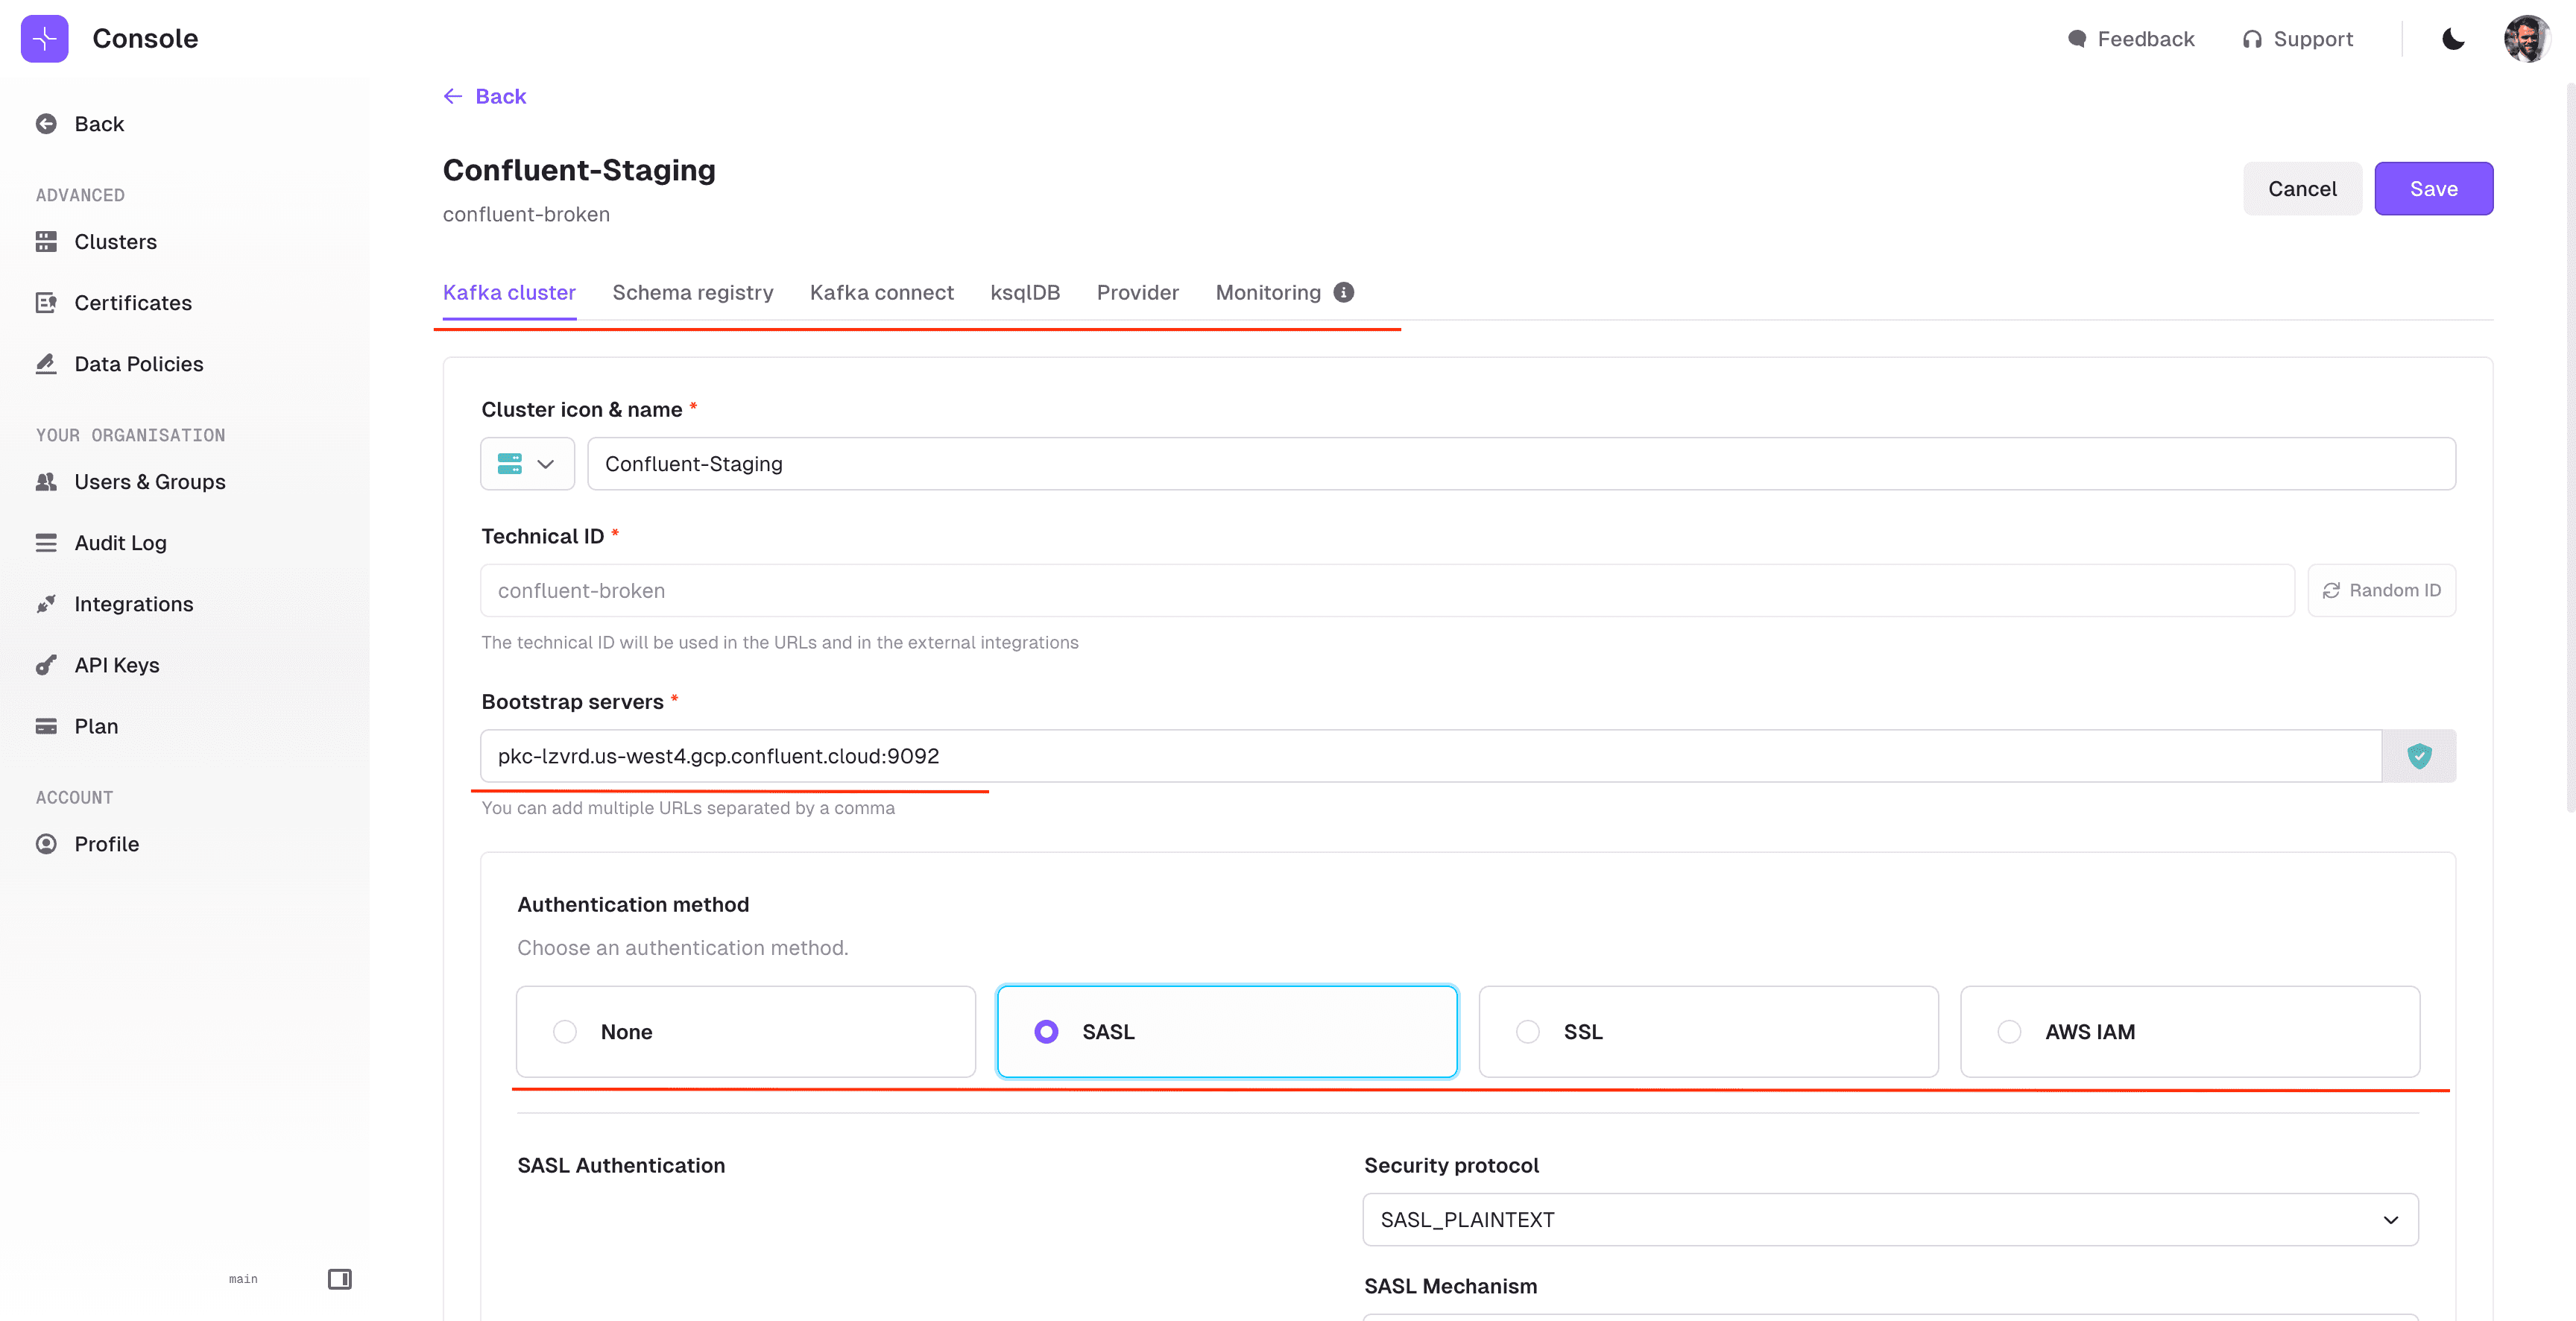Collapse sidebar using panel icon
This screenshot has height=1321, width=2576.
(x=339, y=1279)
